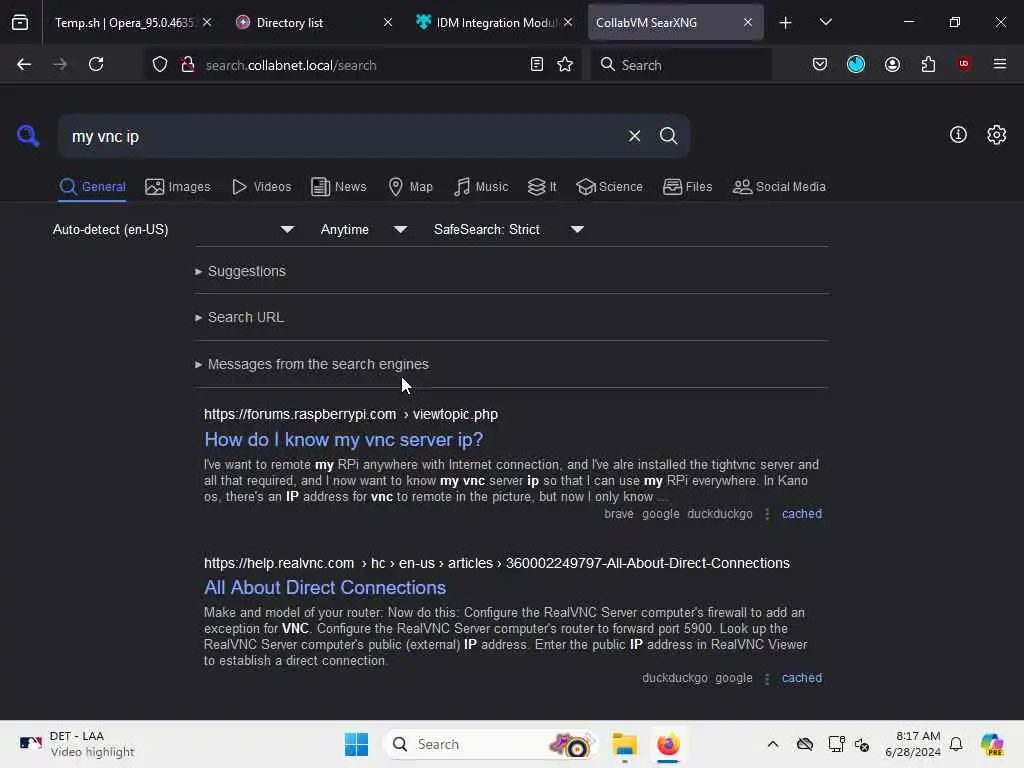Open the uBlock Origin extension icon
This screenshot has height=768, width=1024.
click(963, 63)
